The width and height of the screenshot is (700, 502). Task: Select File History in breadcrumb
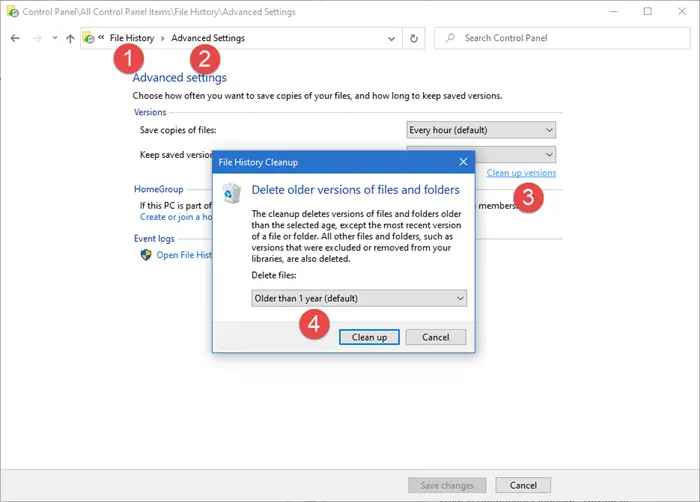pyautogui.click(x=132, y=38)
